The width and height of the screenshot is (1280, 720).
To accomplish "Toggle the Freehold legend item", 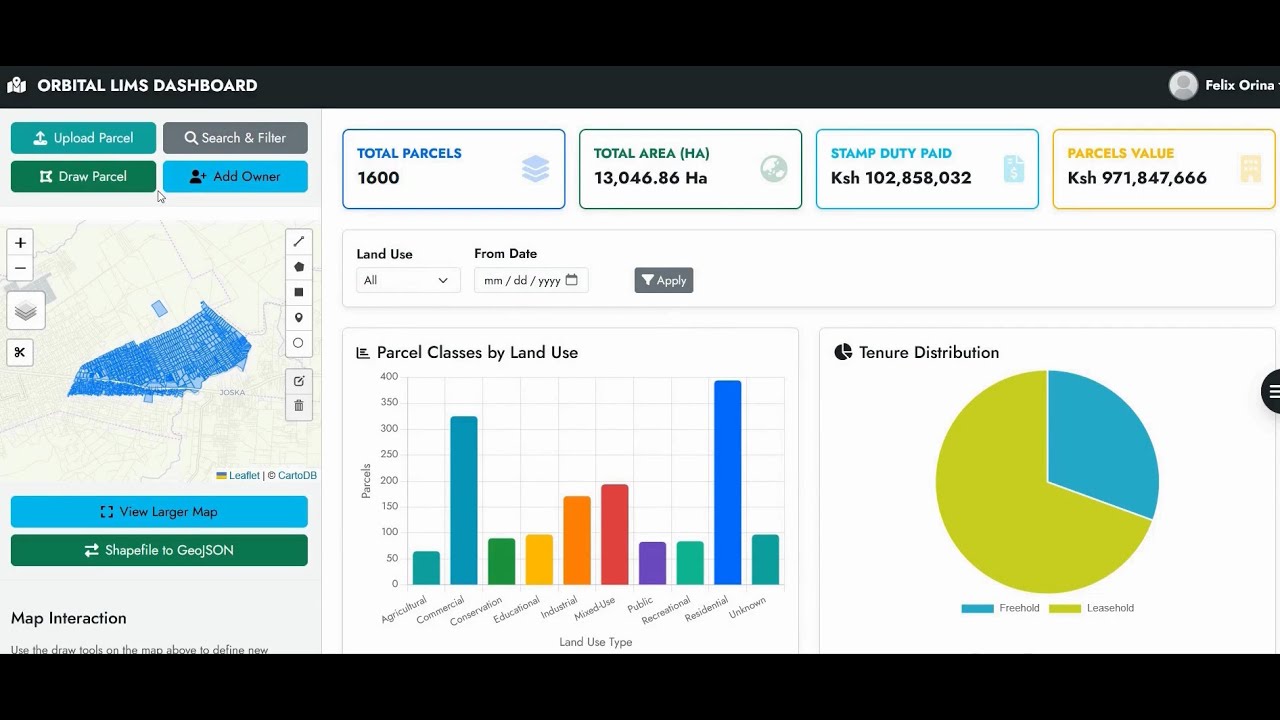I will 1000,608.
